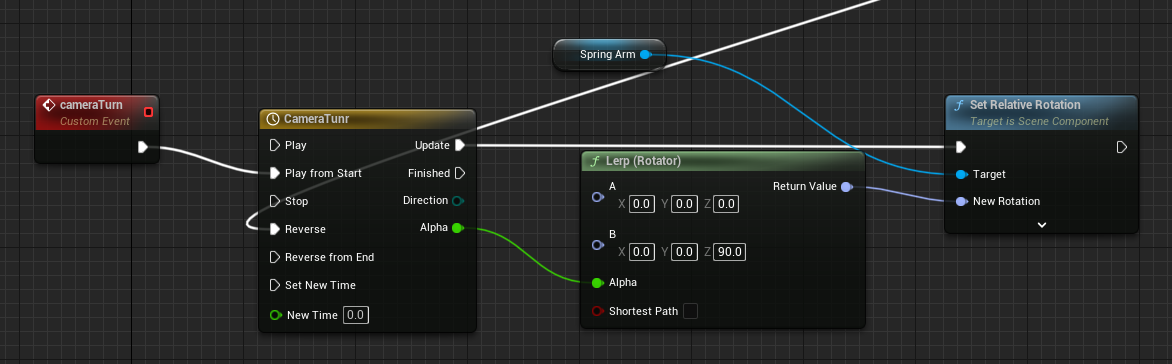
Task: Click the Lerp node's A rotator pin
Action: point(597,197)
